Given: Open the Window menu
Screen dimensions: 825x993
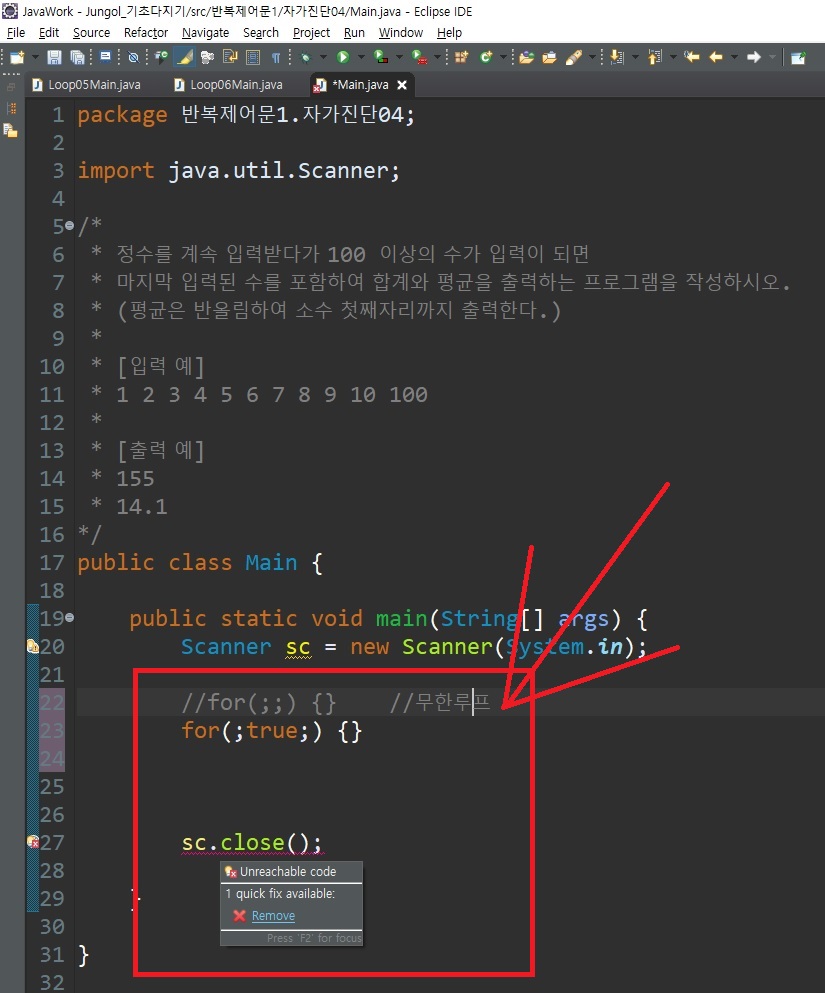Looking at the screenshot, I should [401, 32].
